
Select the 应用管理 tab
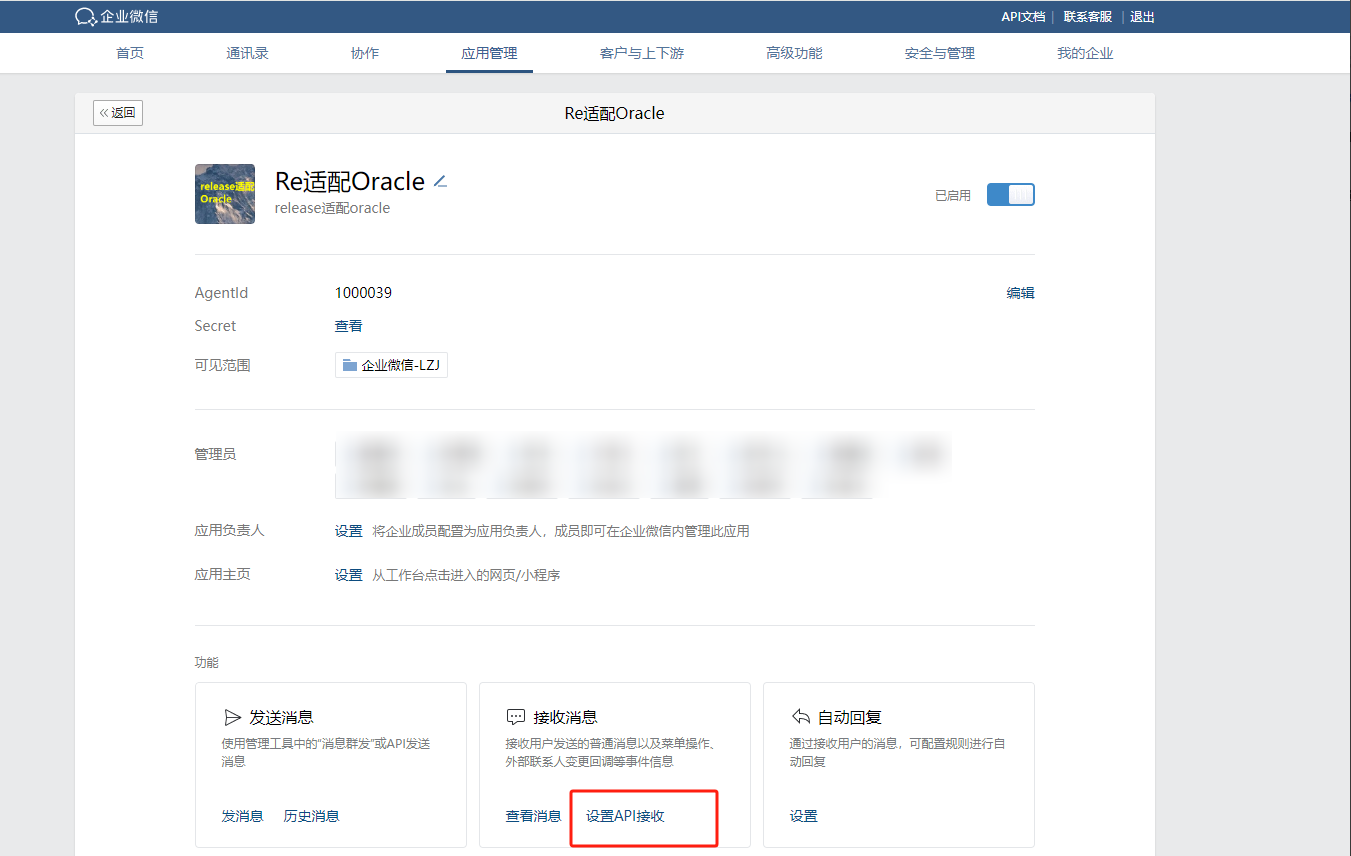pyautogui.click(x=489, y=53)
